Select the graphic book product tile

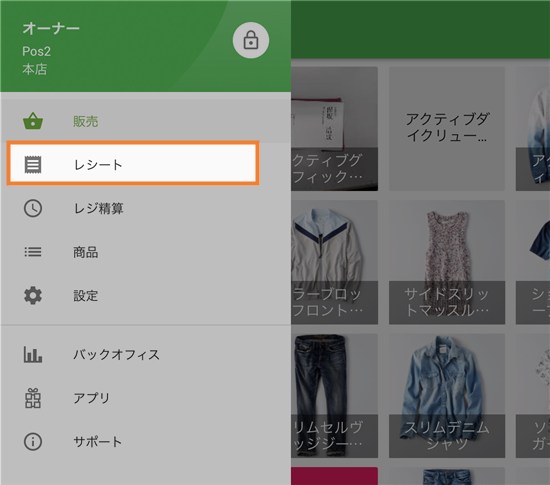(x=334, y=129)
